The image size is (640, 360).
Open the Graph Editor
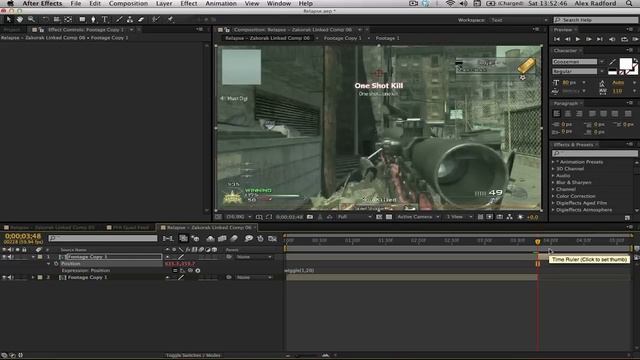pyautogui.click(x=272, y=238)
